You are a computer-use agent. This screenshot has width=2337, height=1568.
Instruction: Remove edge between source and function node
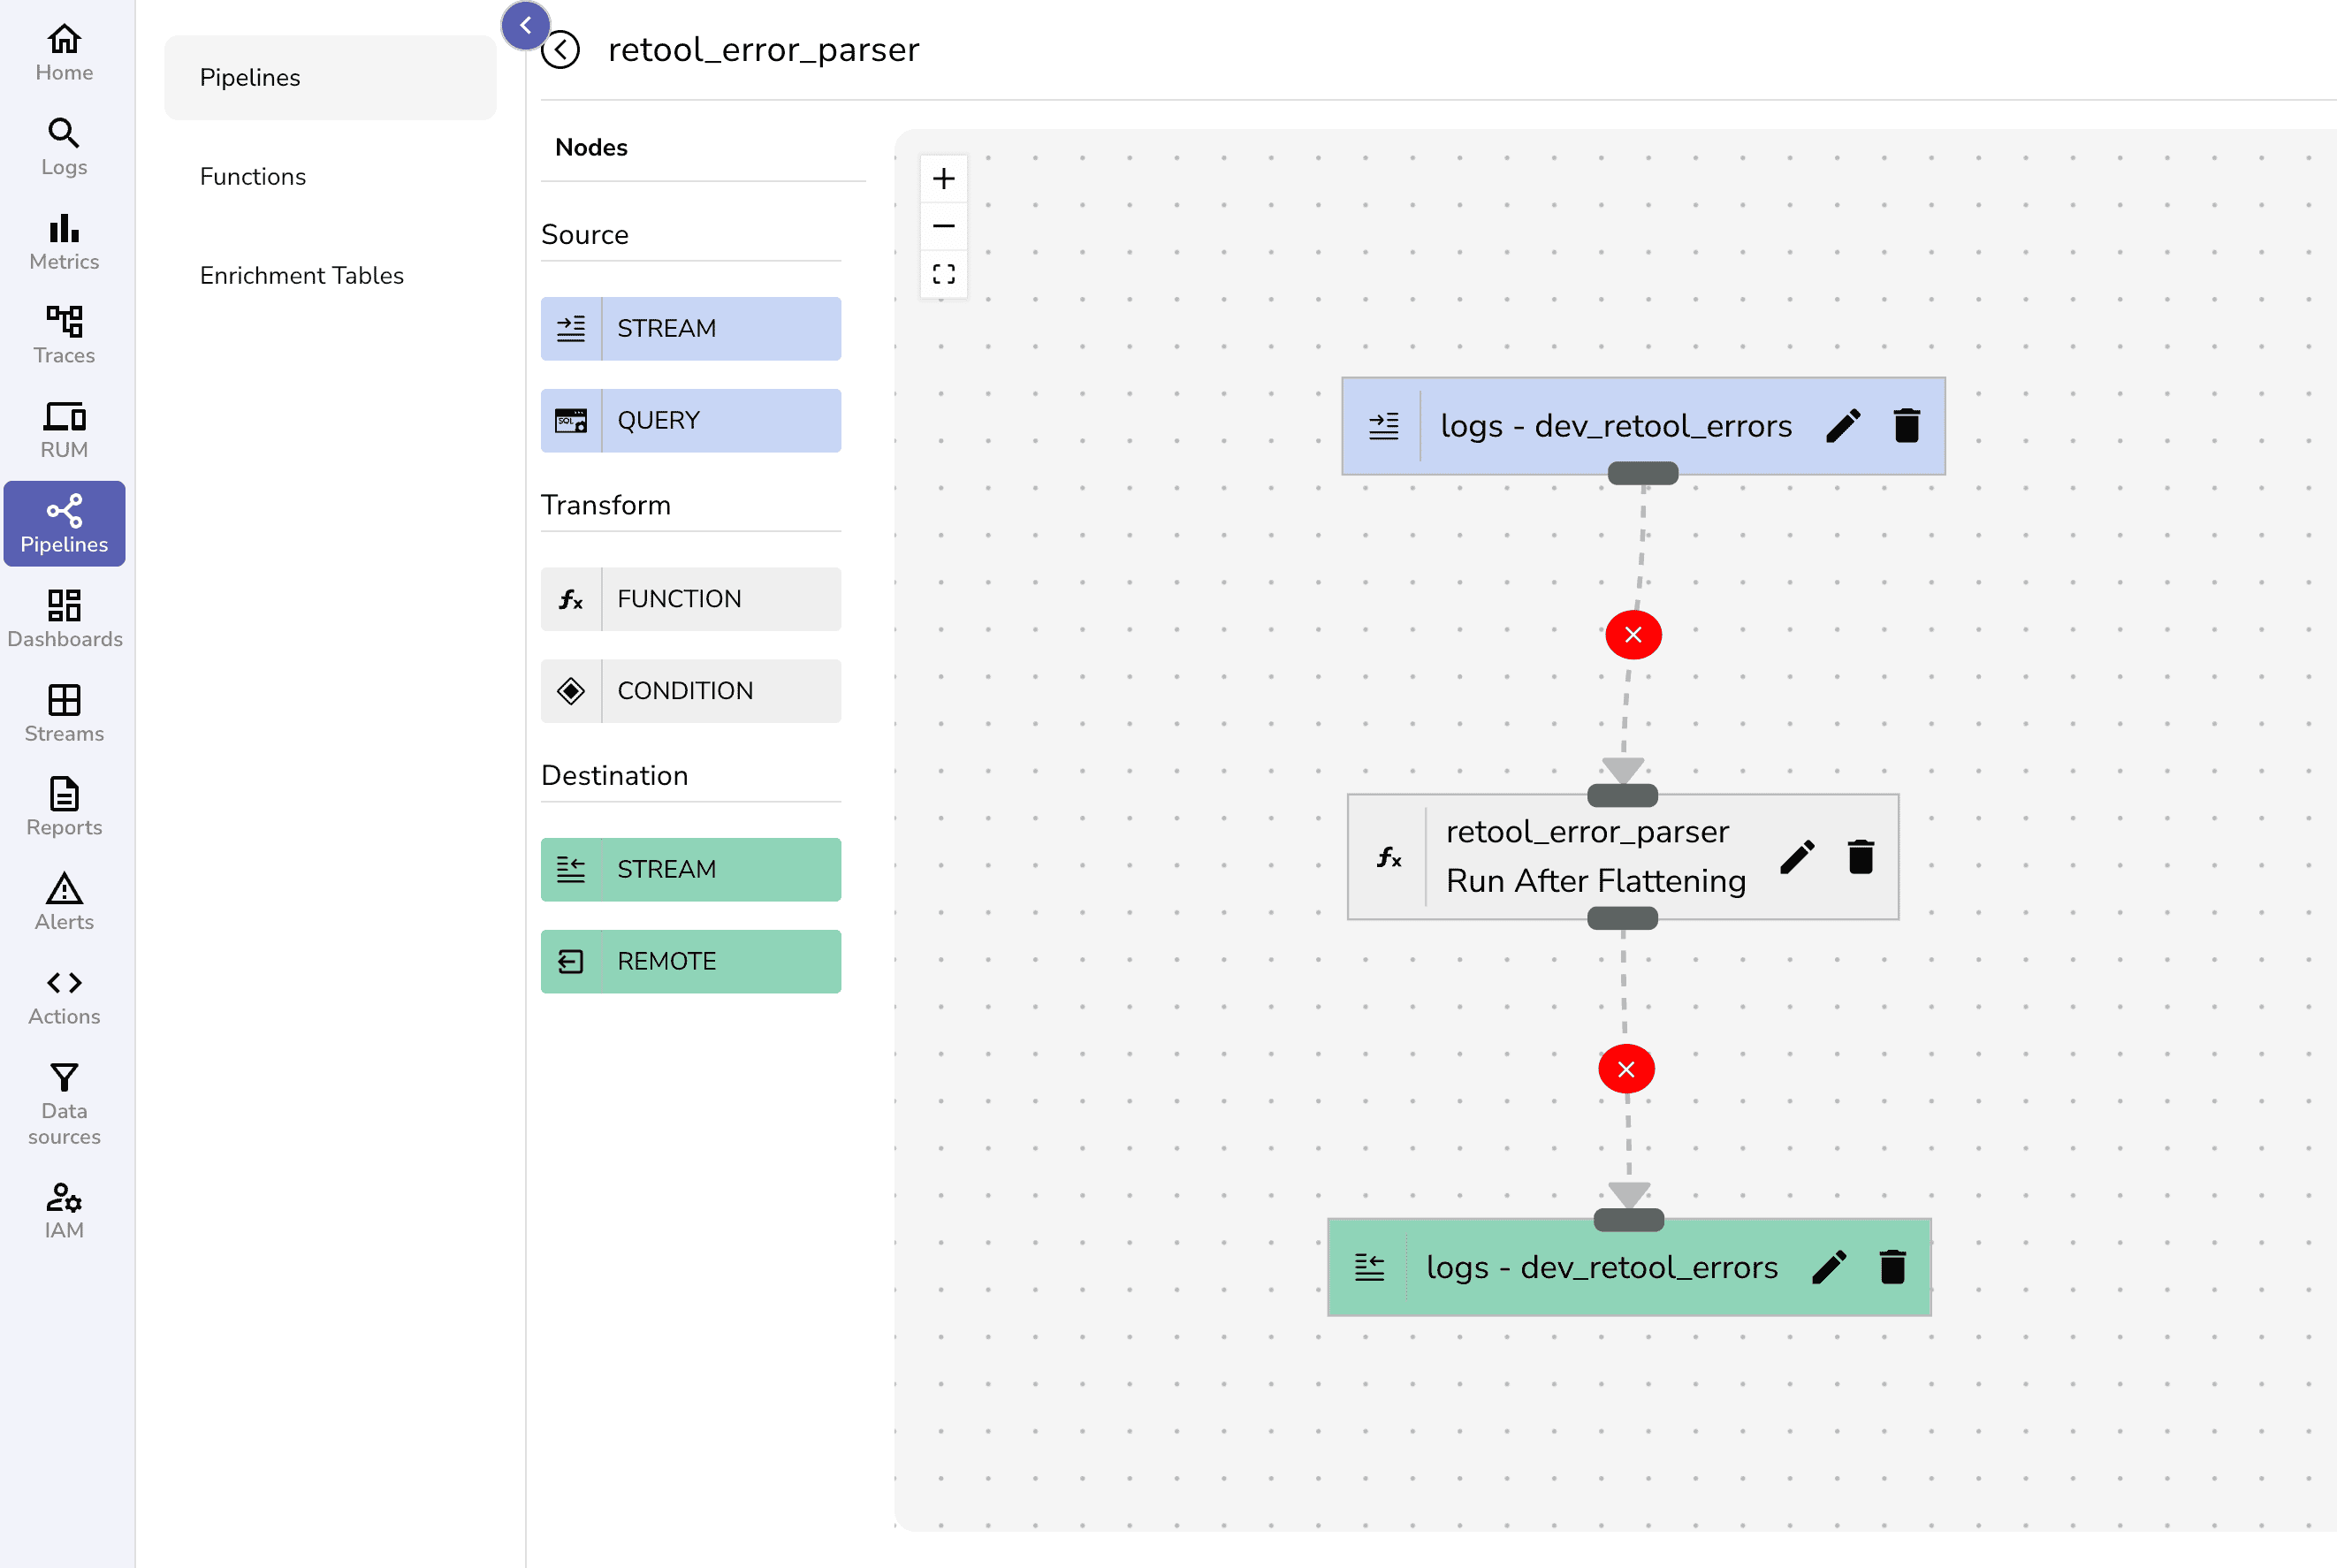[1633, 635]
